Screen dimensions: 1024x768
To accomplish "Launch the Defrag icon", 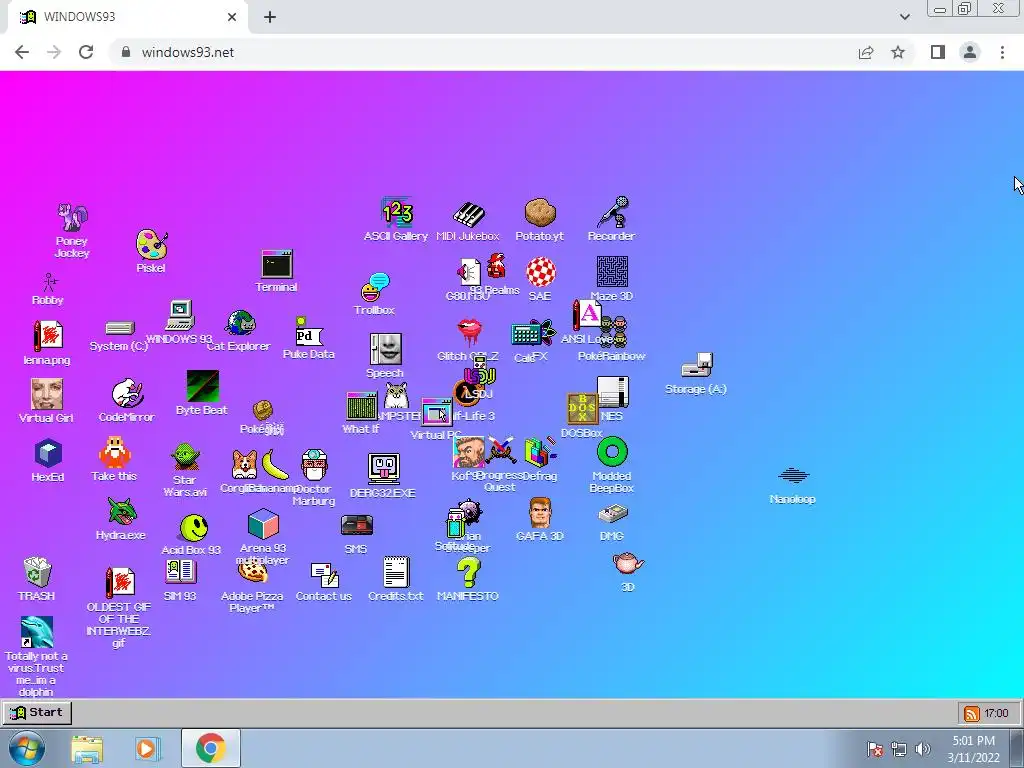I will coord(540,452).
